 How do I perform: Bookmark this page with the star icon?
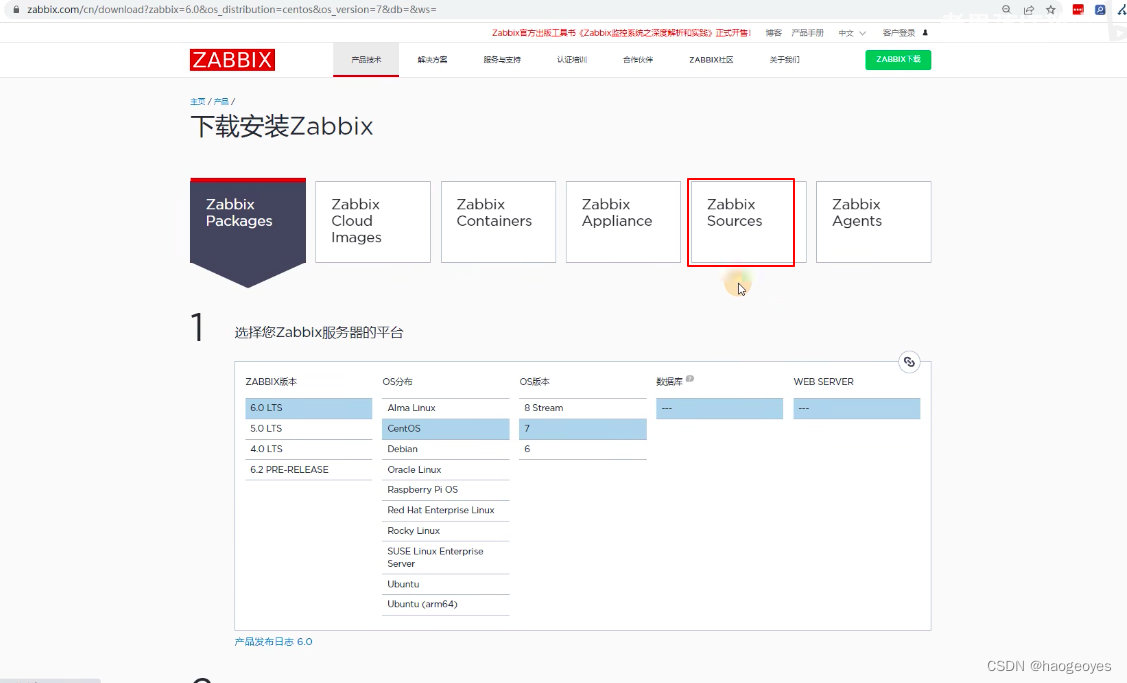pos(1051,9)
